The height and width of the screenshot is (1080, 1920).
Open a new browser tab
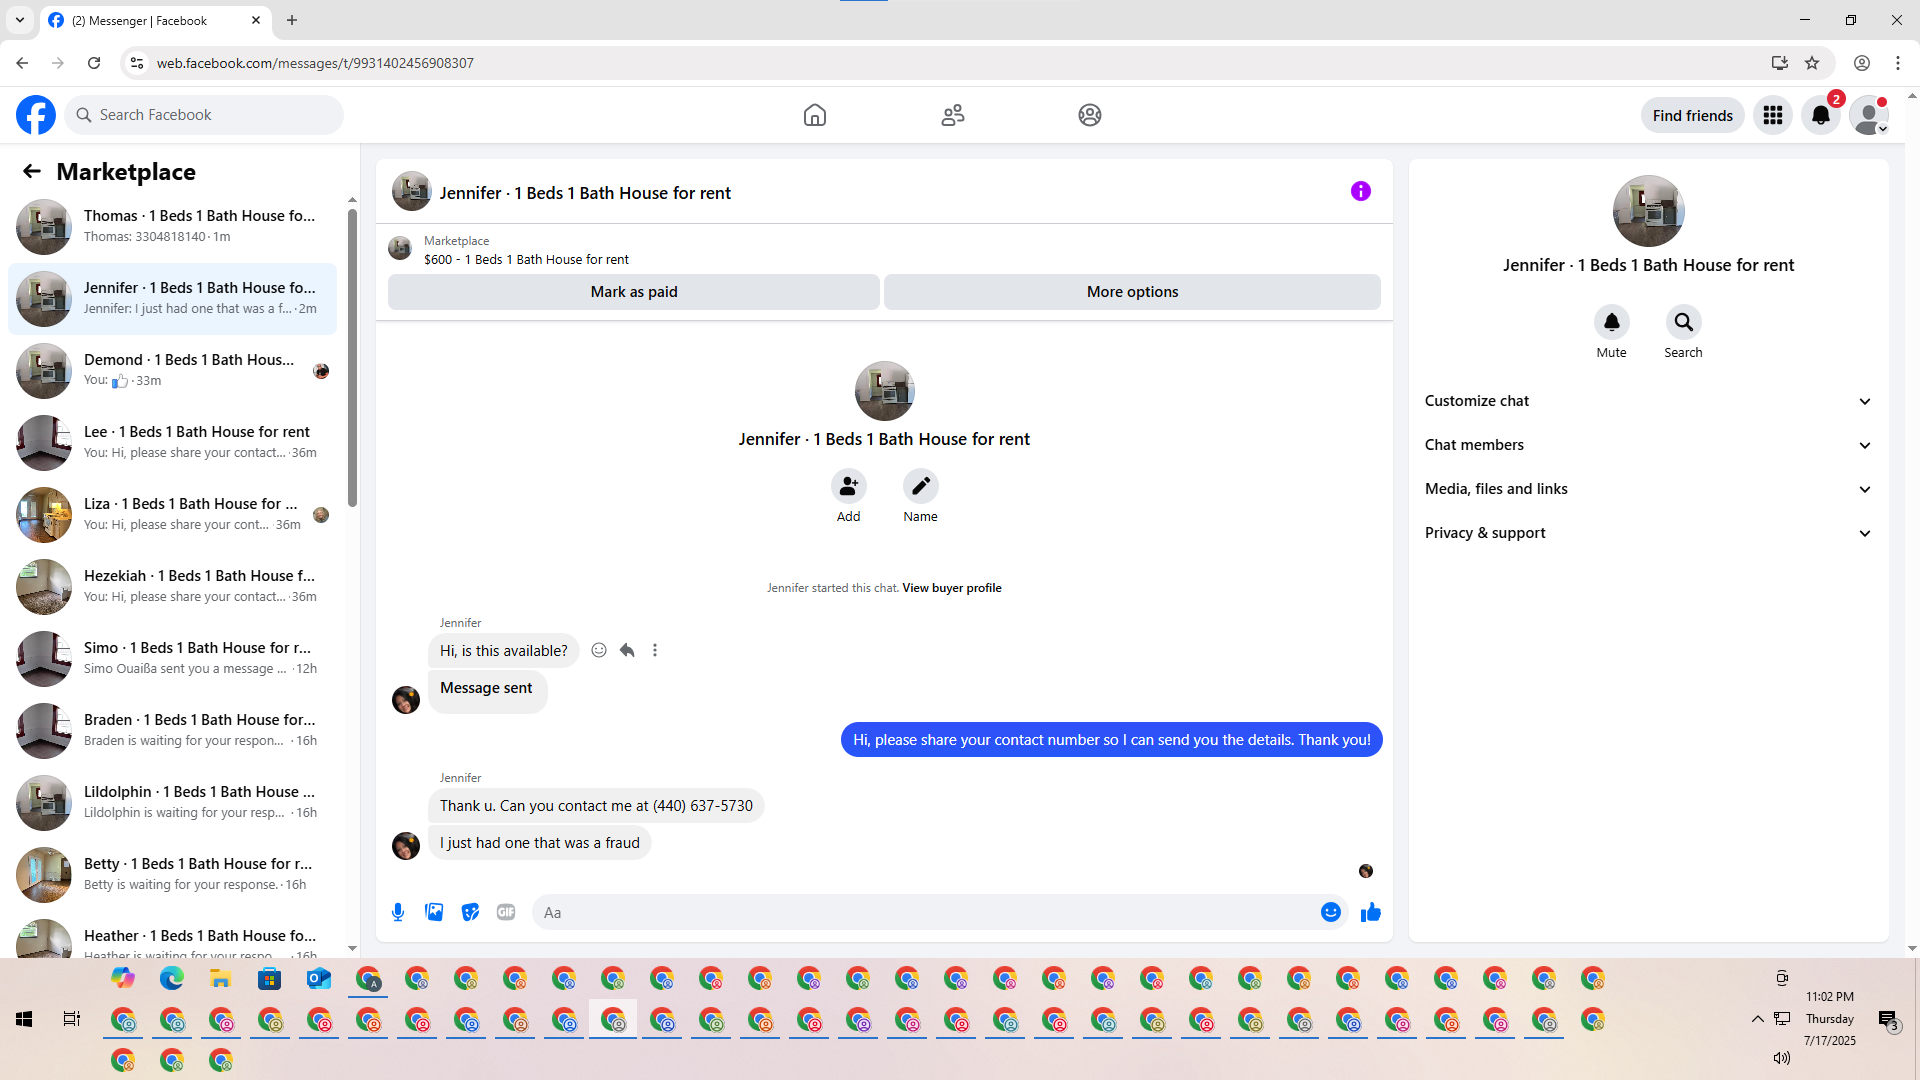(x=292, y=20)
